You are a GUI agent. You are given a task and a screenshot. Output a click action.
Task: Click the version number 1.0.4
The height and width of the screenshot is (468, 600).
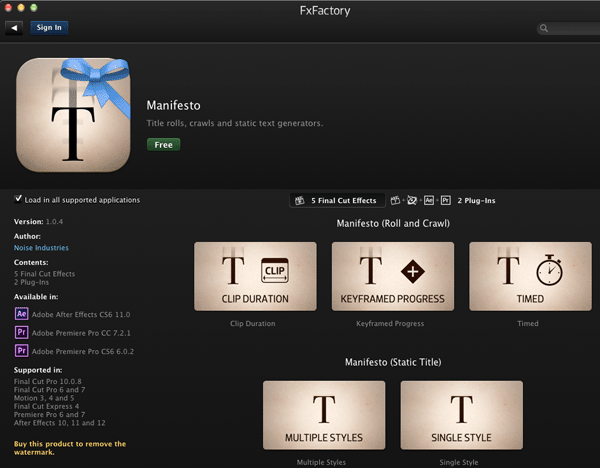(54, 222)
